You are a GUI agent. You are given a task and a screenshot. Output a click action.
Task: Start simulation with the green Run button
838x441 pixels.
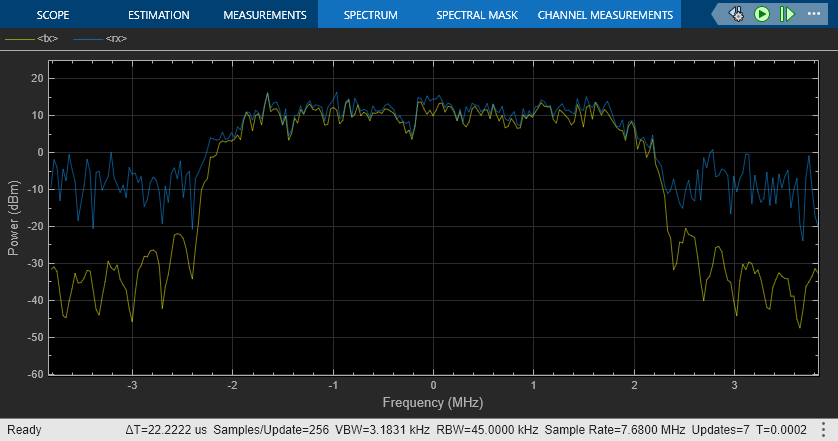point(762,14)
